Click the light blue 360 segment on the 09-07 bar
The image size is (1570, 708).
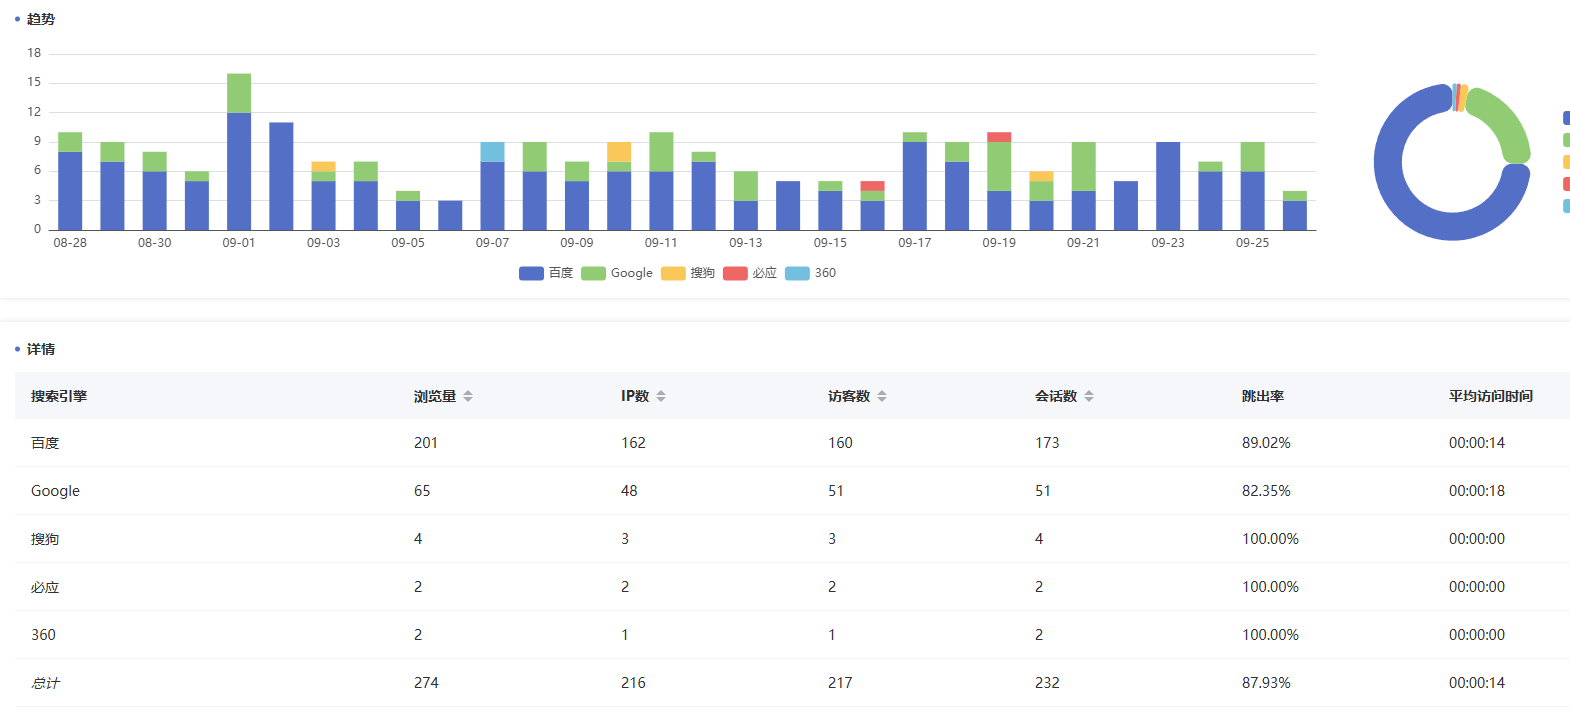[492, 151]
